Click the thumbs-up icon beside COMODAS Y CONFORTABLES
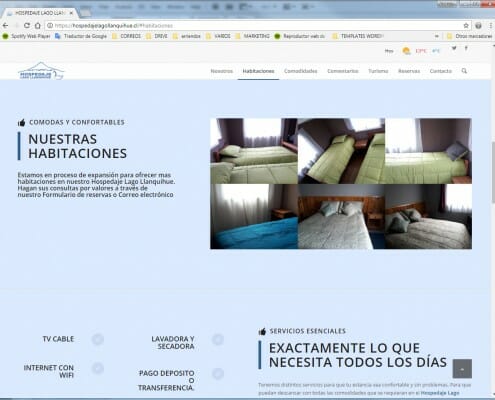 (22, 123)
